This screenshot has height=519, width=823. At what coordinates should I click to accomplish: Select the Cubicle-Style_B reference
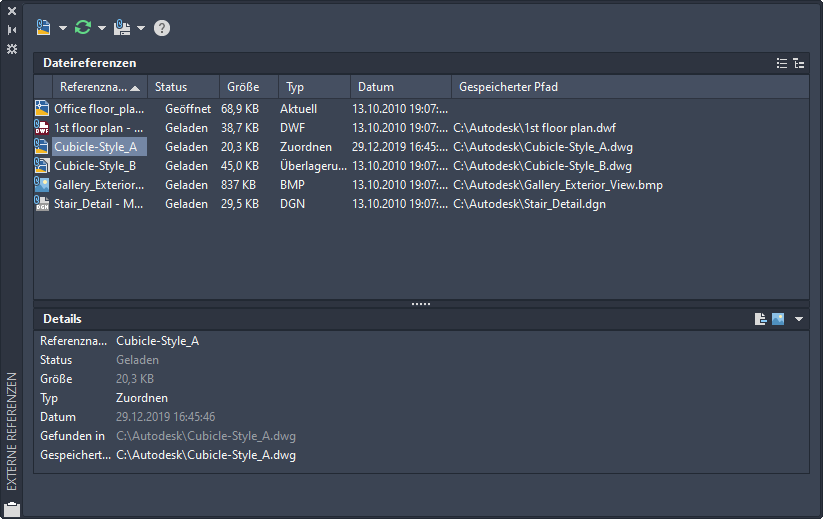coord(95,166)
